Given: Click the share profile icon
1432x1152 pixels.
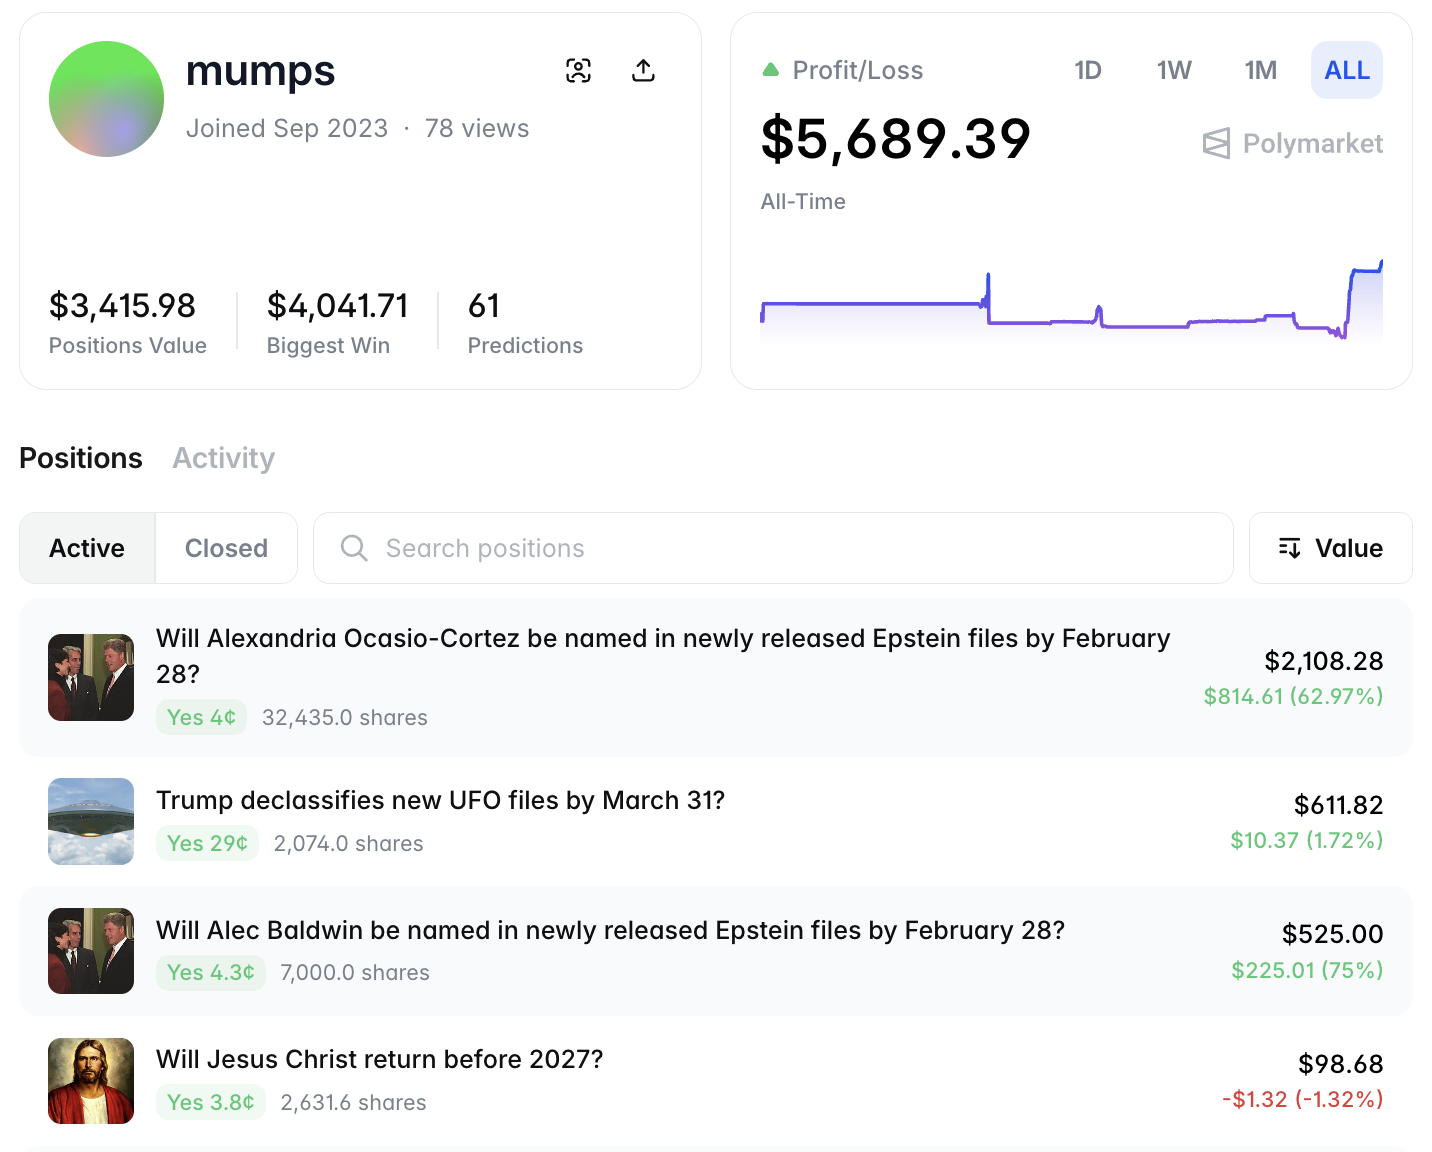Looking at the screenshot, I should click(x=643, y=71).
